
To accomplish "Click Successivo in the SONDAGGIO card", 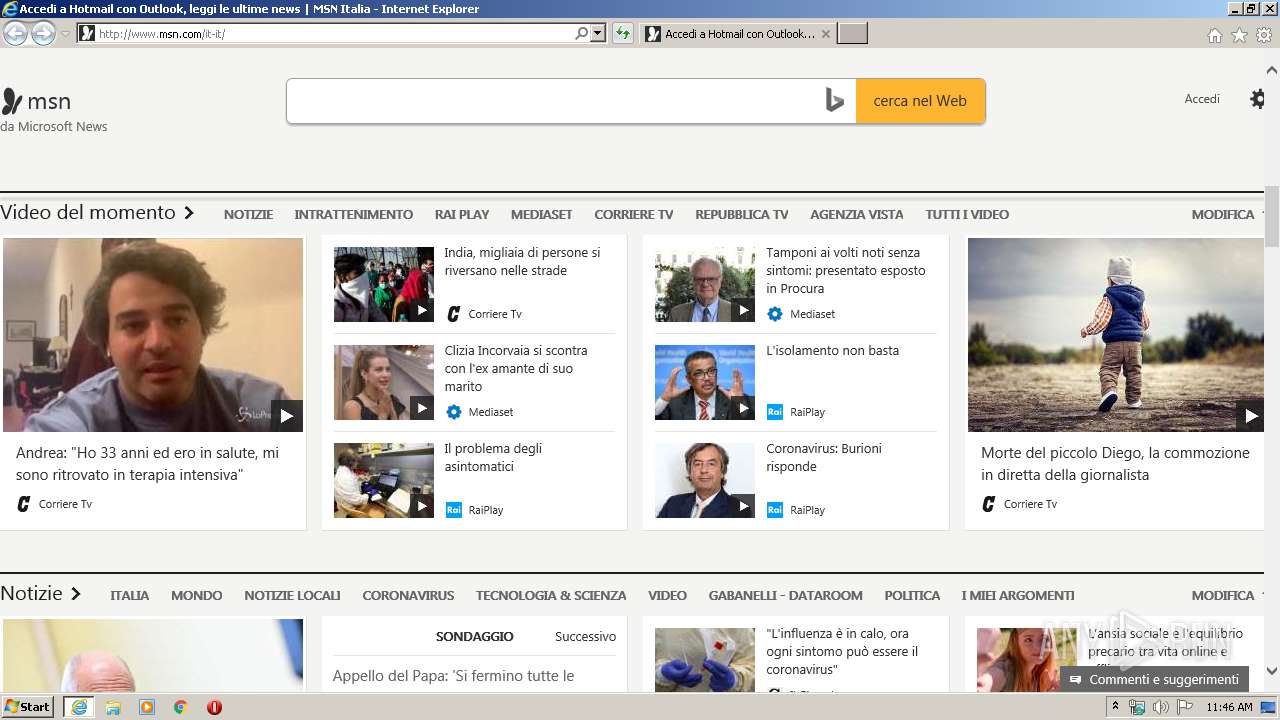I will pyautogui.click(x=585, y=636).
